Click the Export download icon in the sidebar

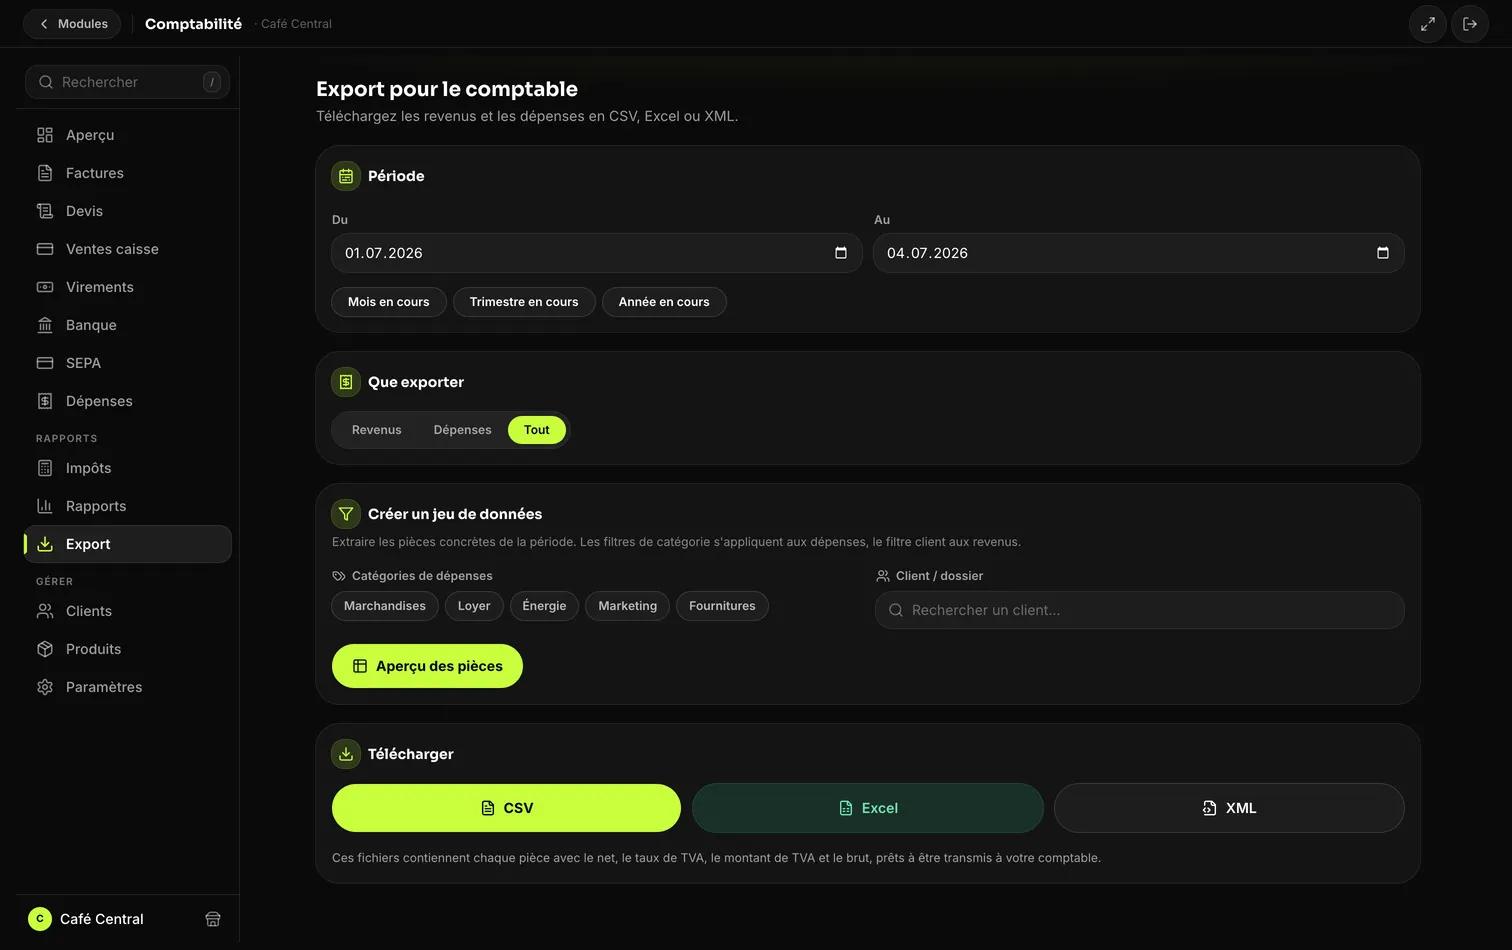point(45,544)
